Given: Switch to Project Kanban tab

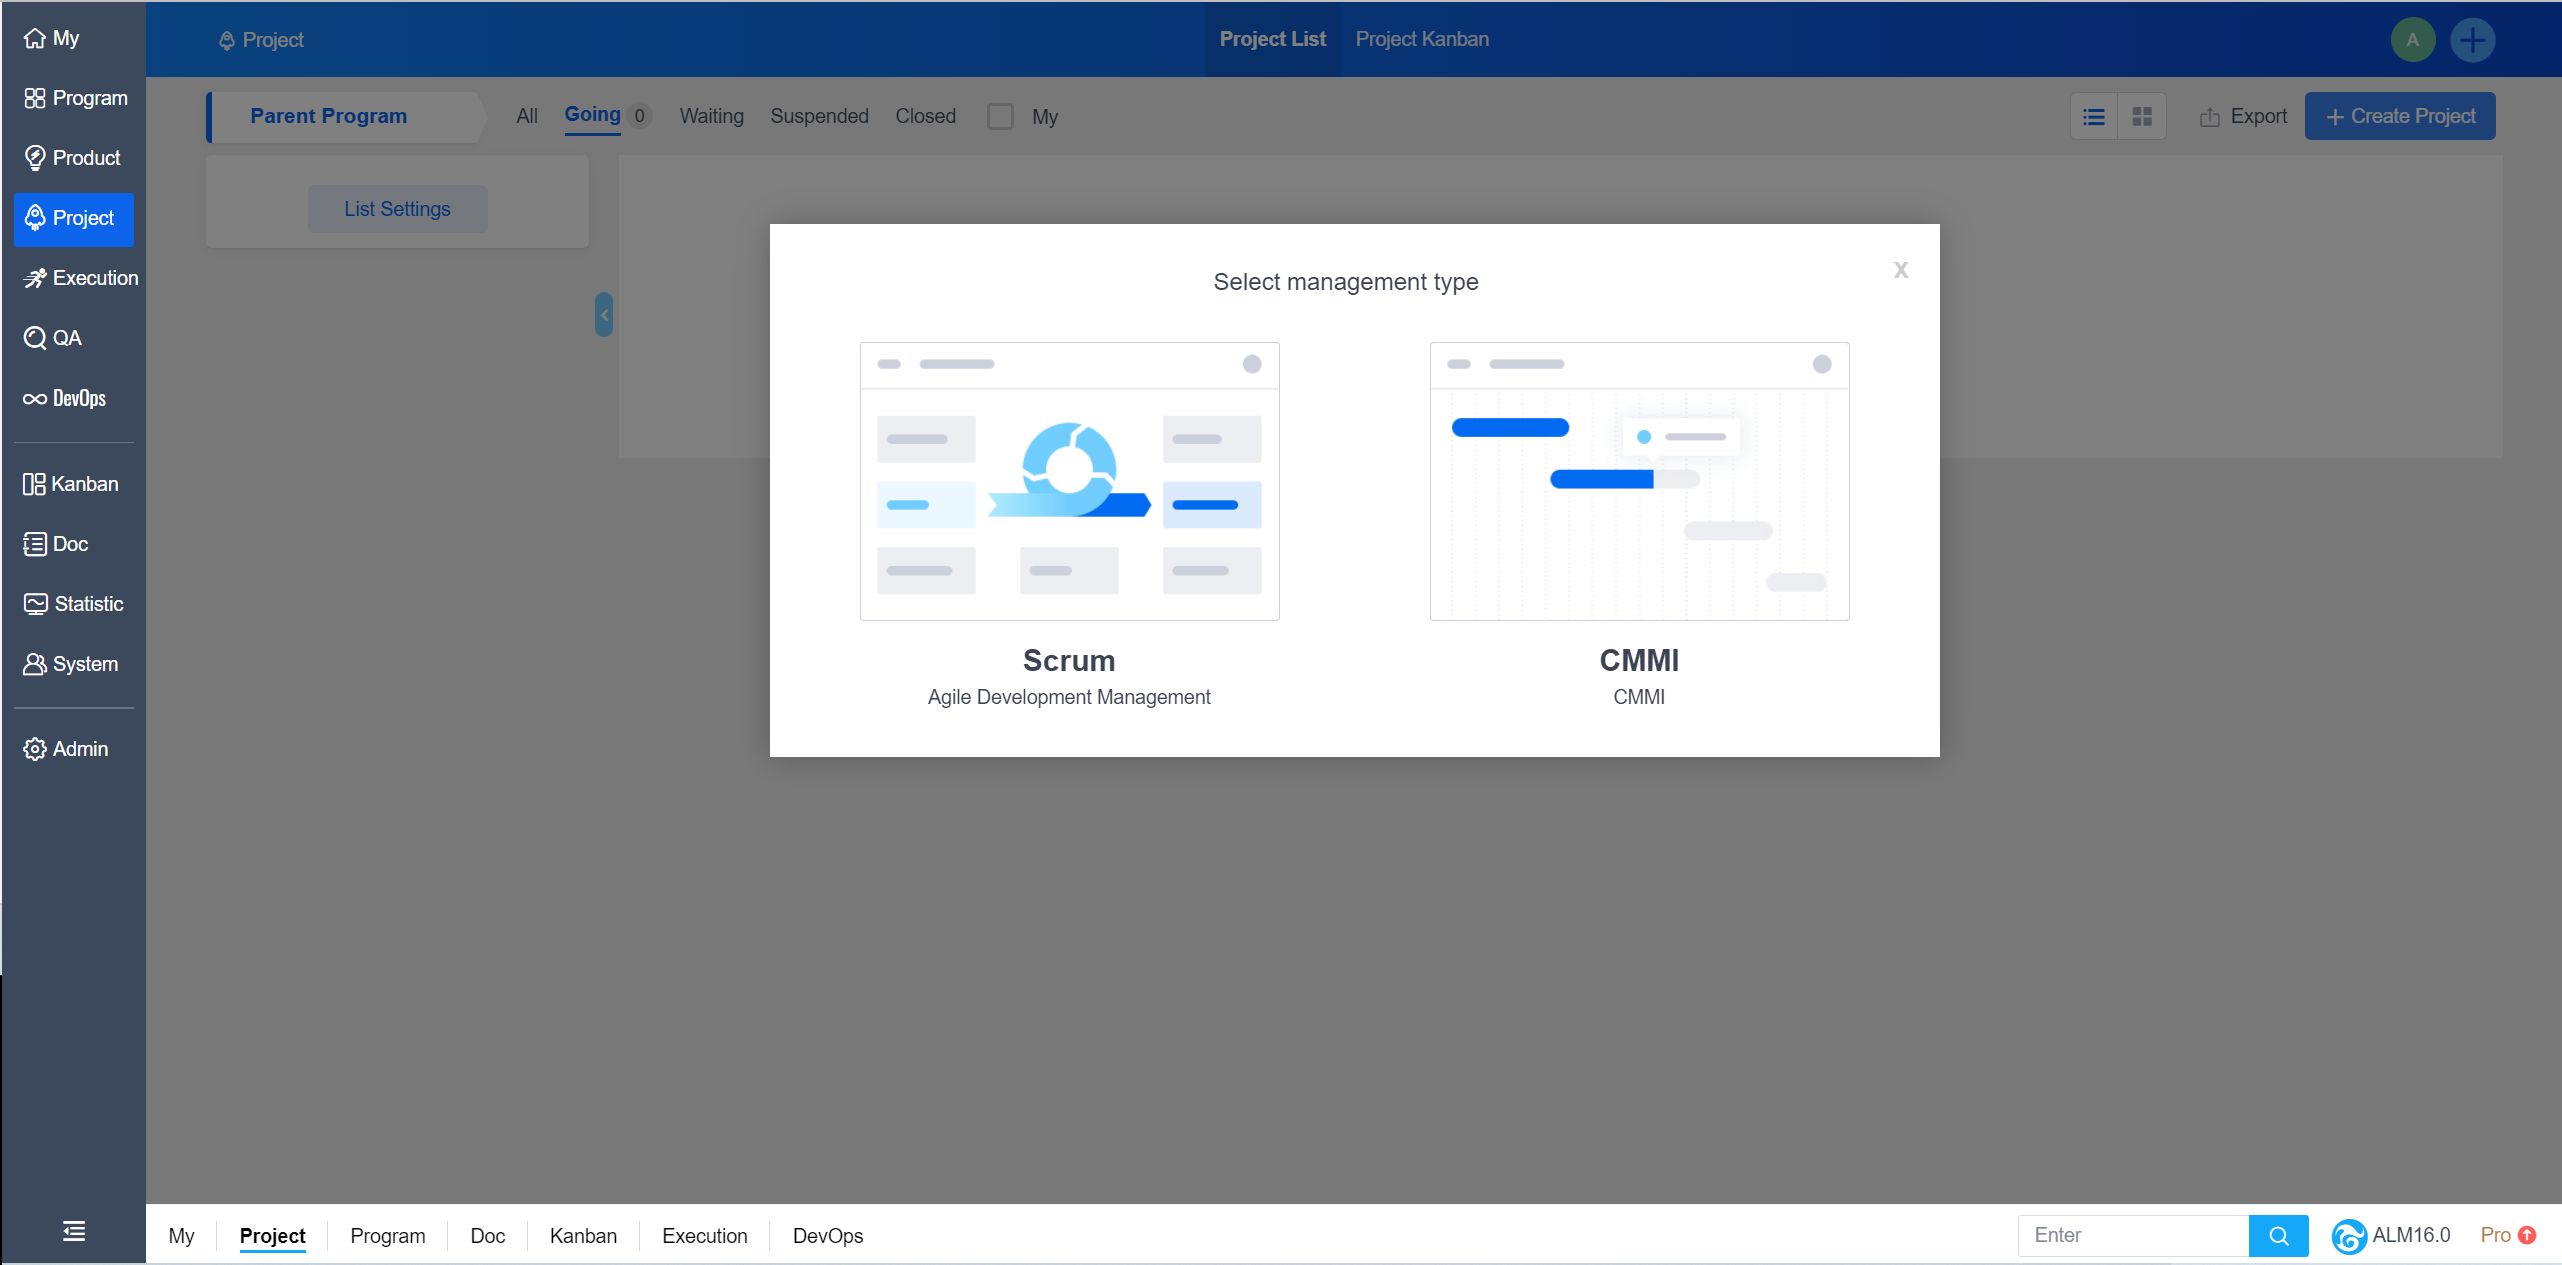Looking at the screenshot, I should coord(1421,39).
